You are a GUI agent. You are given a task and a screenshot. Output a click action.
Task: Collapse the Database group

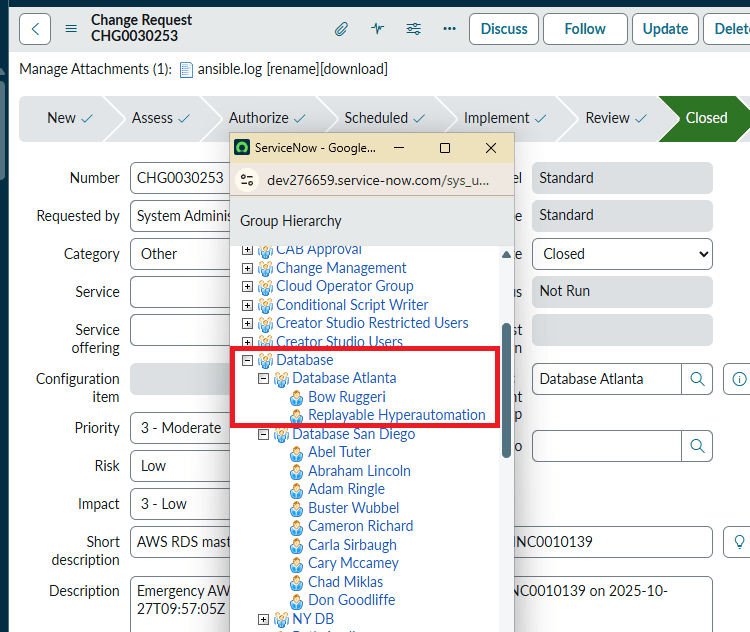click(247, 360)
